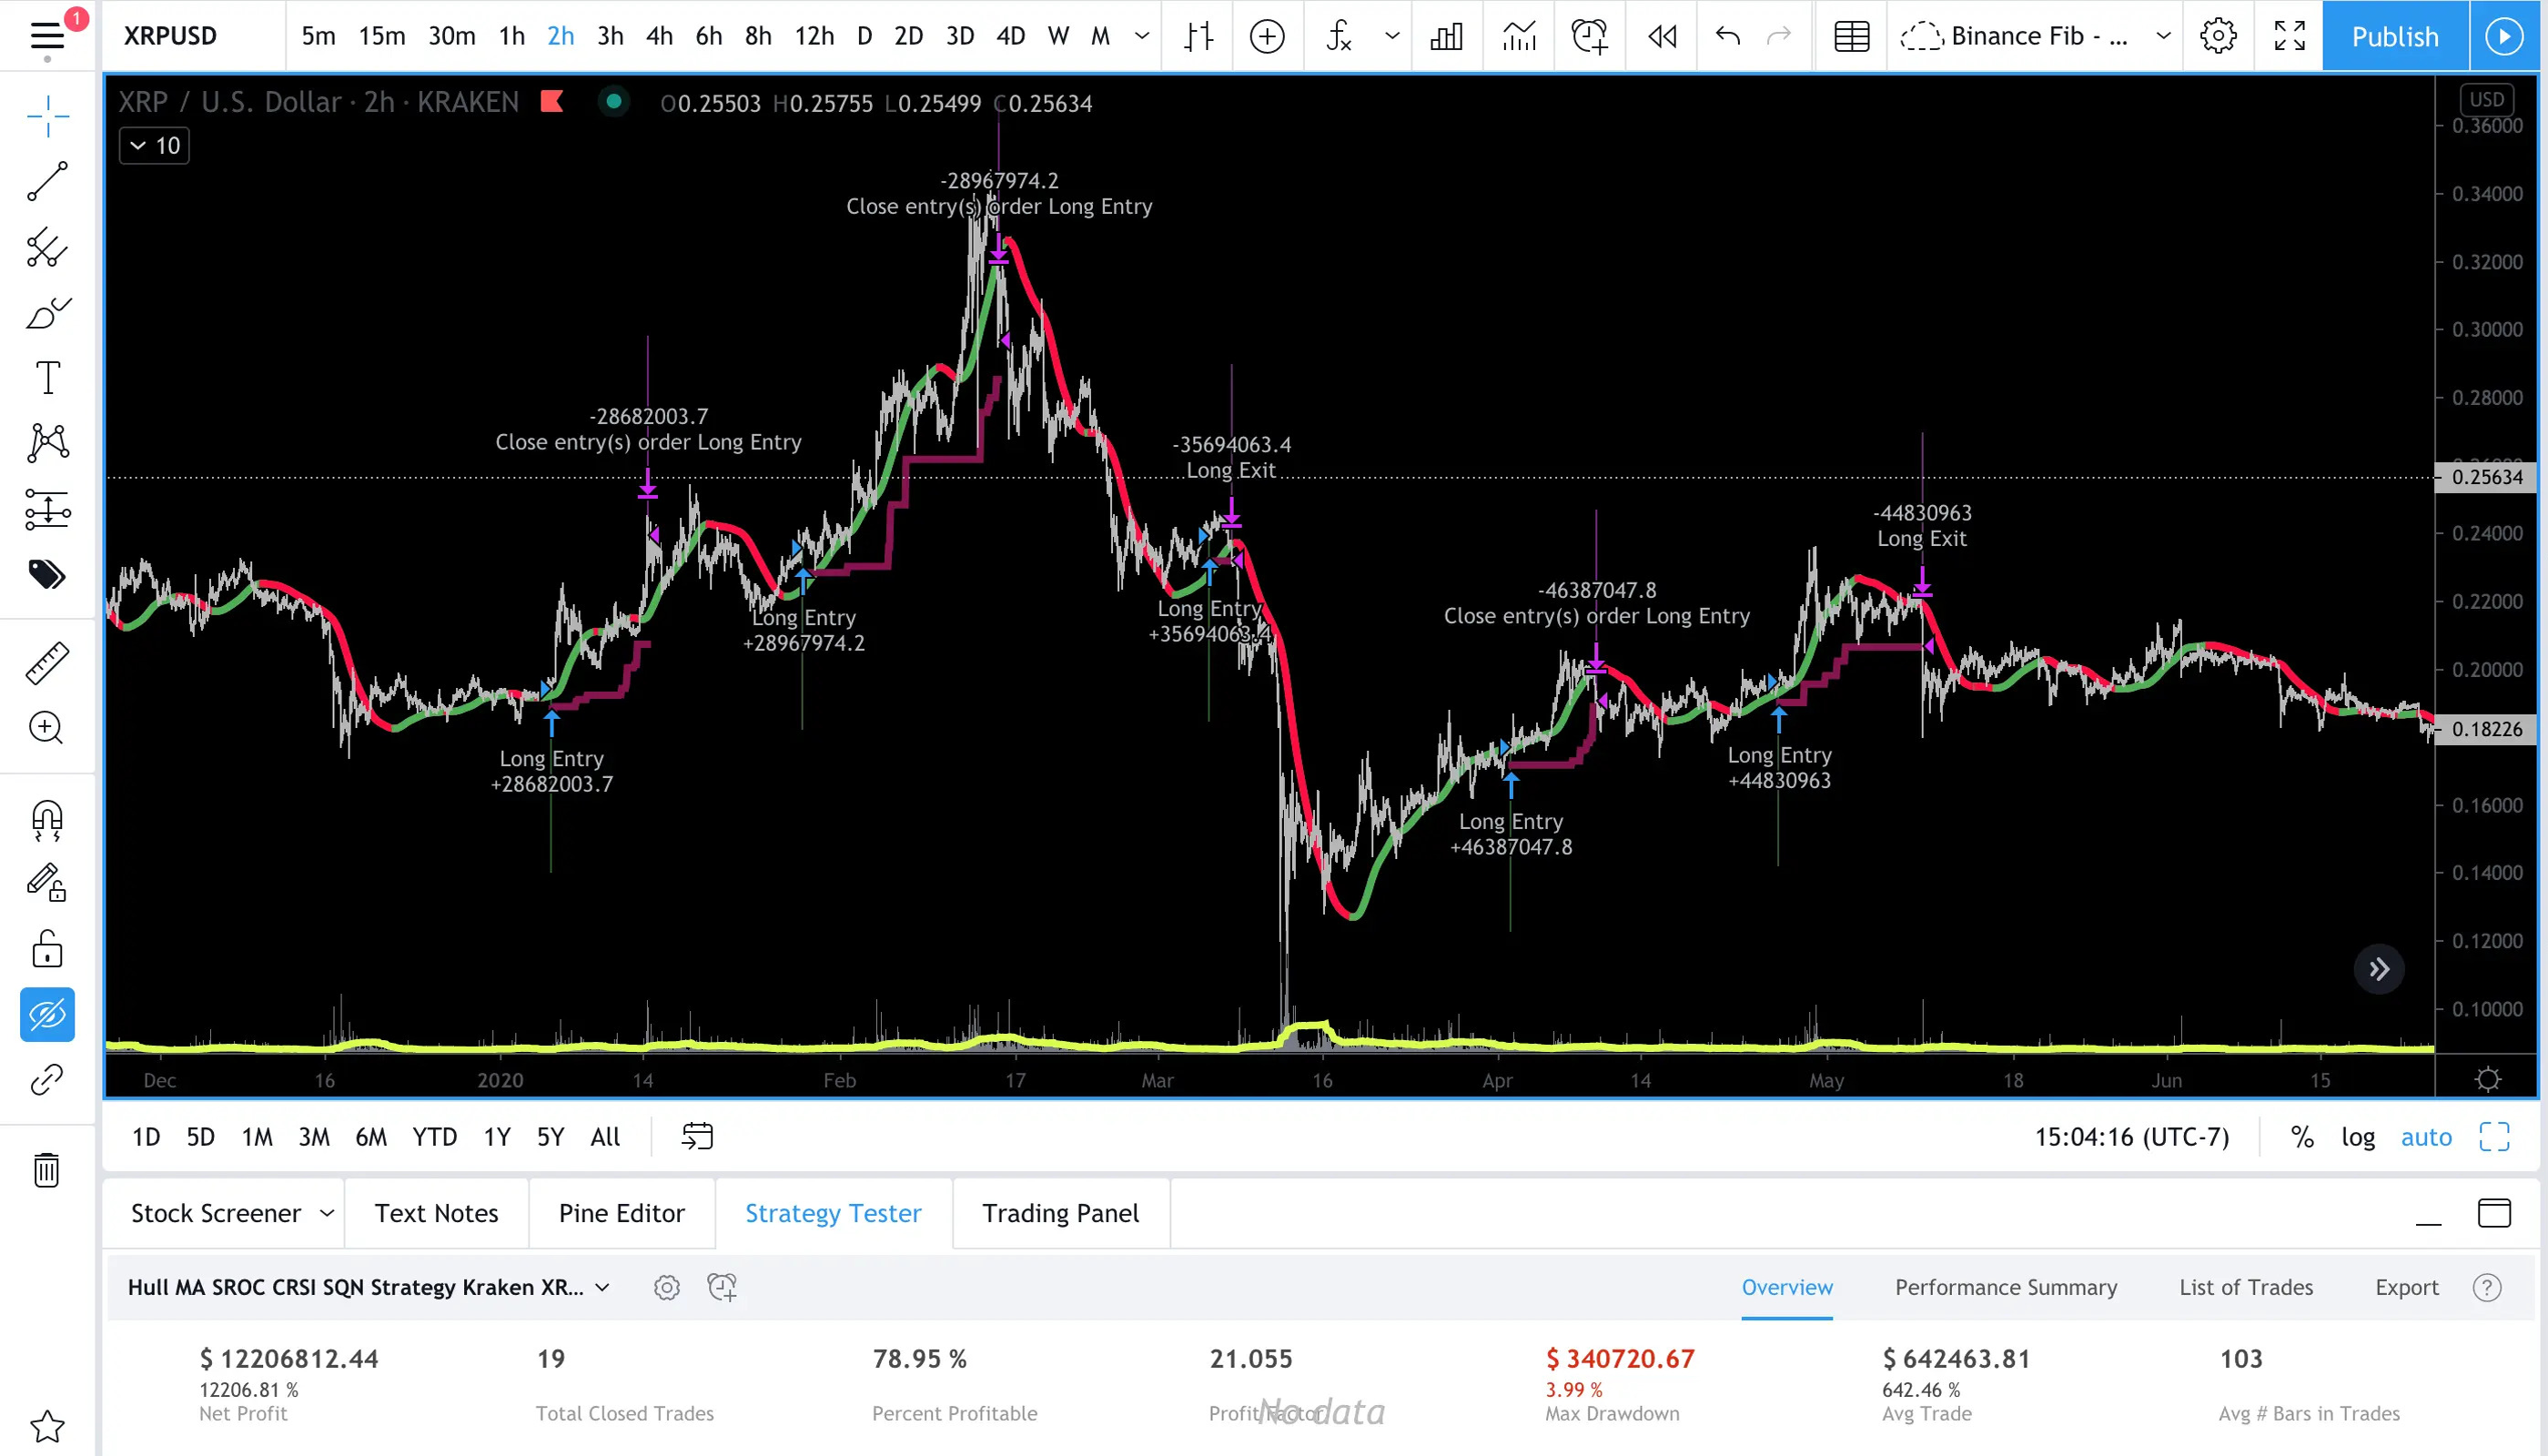Viewport: 2548px width, 1456px height.
Task: Toggle hide all drawing tools eye
Action: click(x=47, y=1014)
